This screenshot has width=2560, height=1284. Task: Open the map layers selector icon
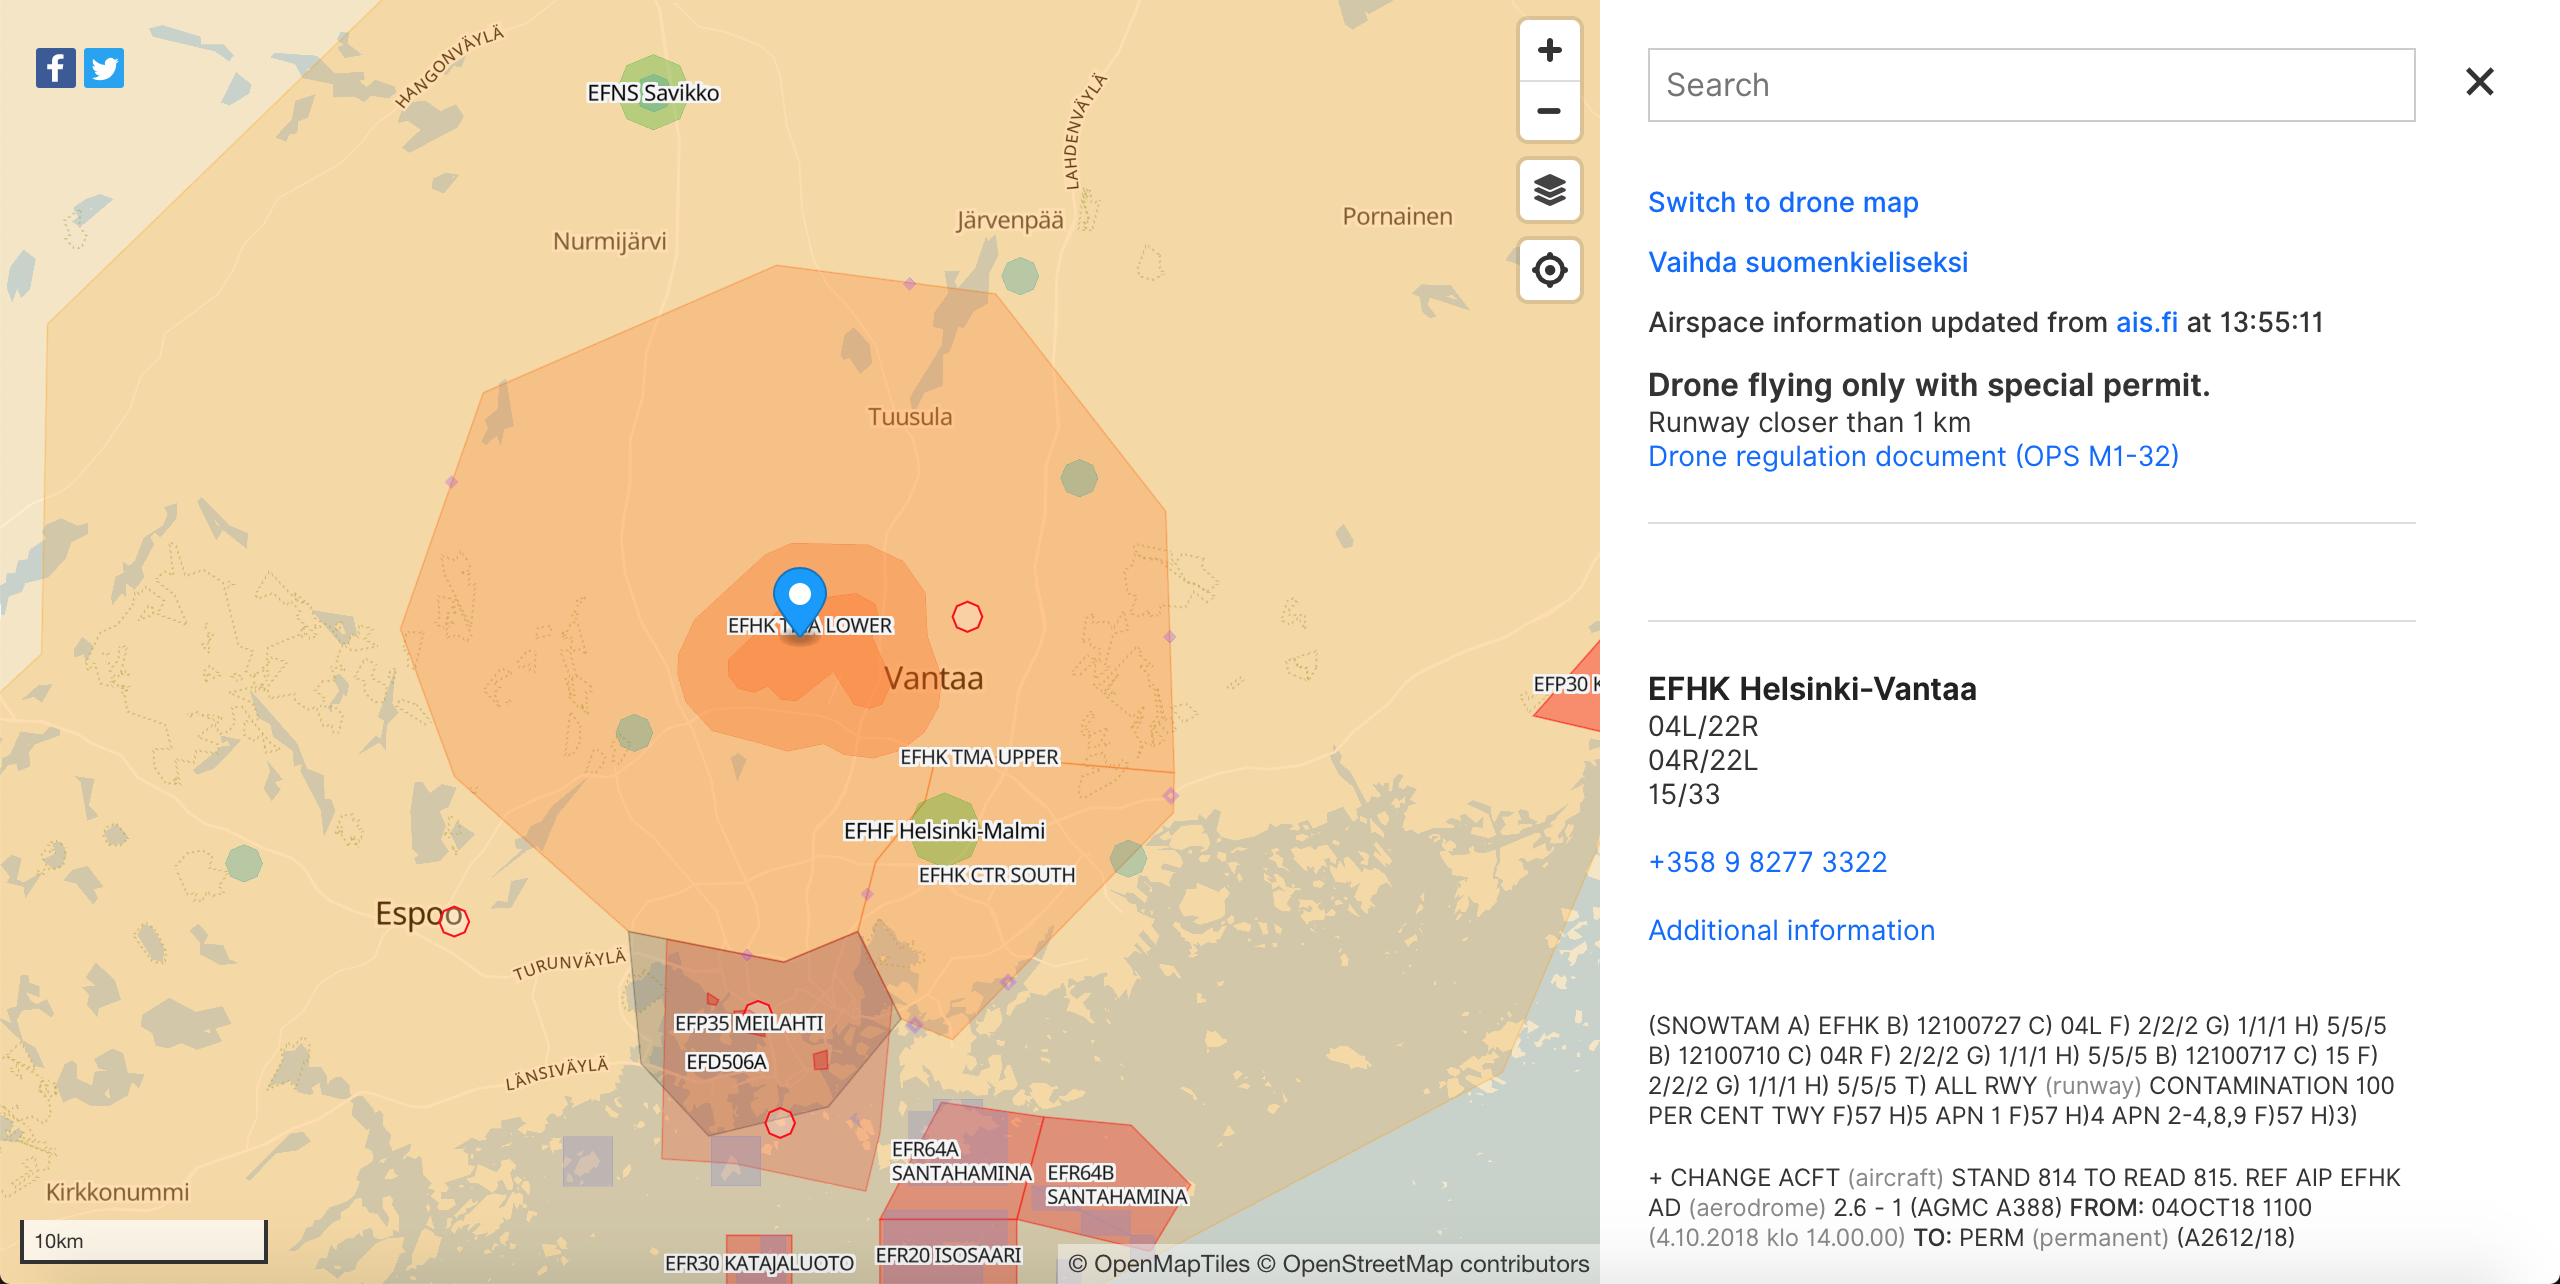pos(1549,189)
